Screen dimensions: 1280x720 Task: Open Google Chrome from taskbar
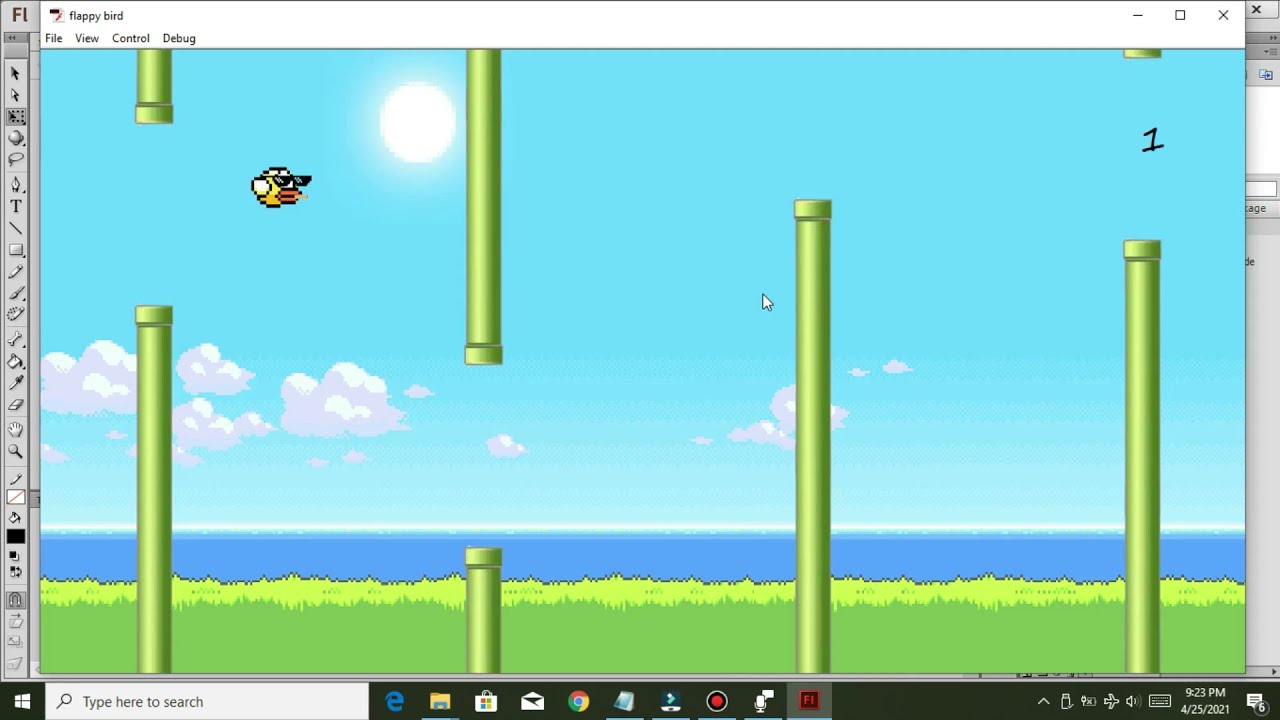[x=578, y=701]
